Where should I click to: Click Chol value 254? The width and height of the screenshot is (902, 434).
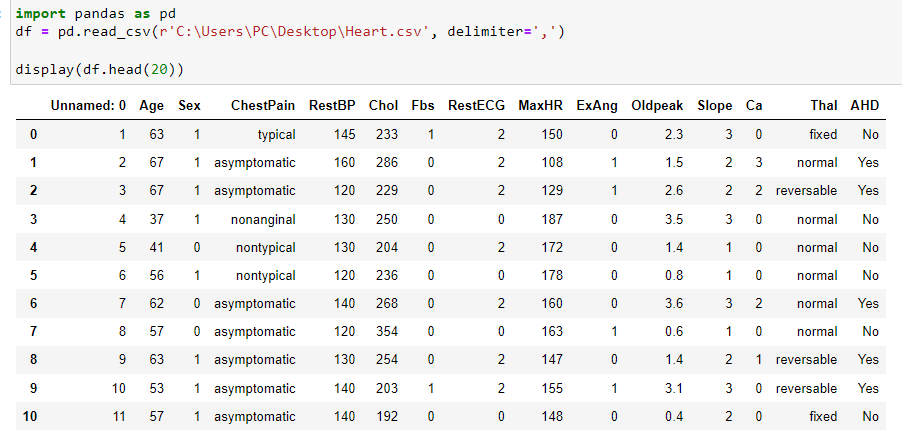point(387,360)
